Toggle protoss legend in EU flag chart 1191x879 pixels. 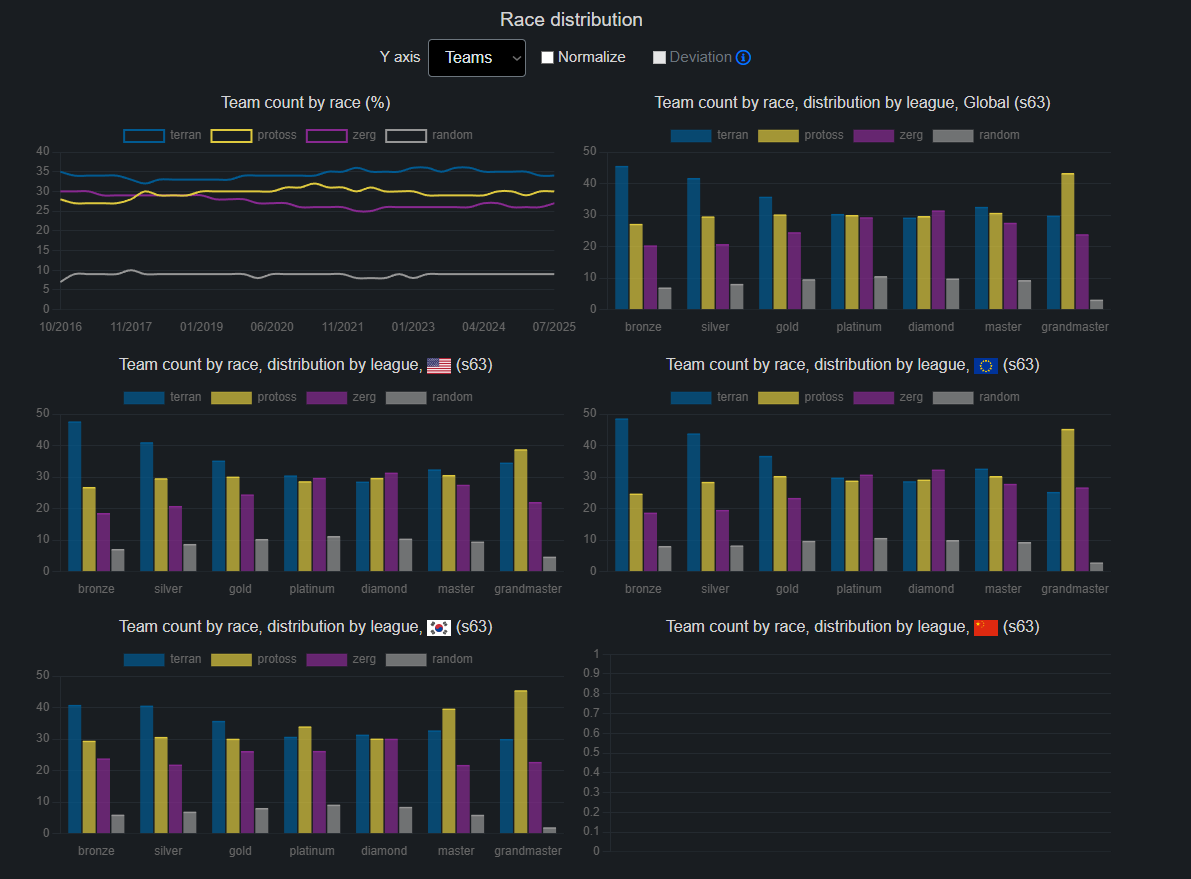[x=801, y=397]
